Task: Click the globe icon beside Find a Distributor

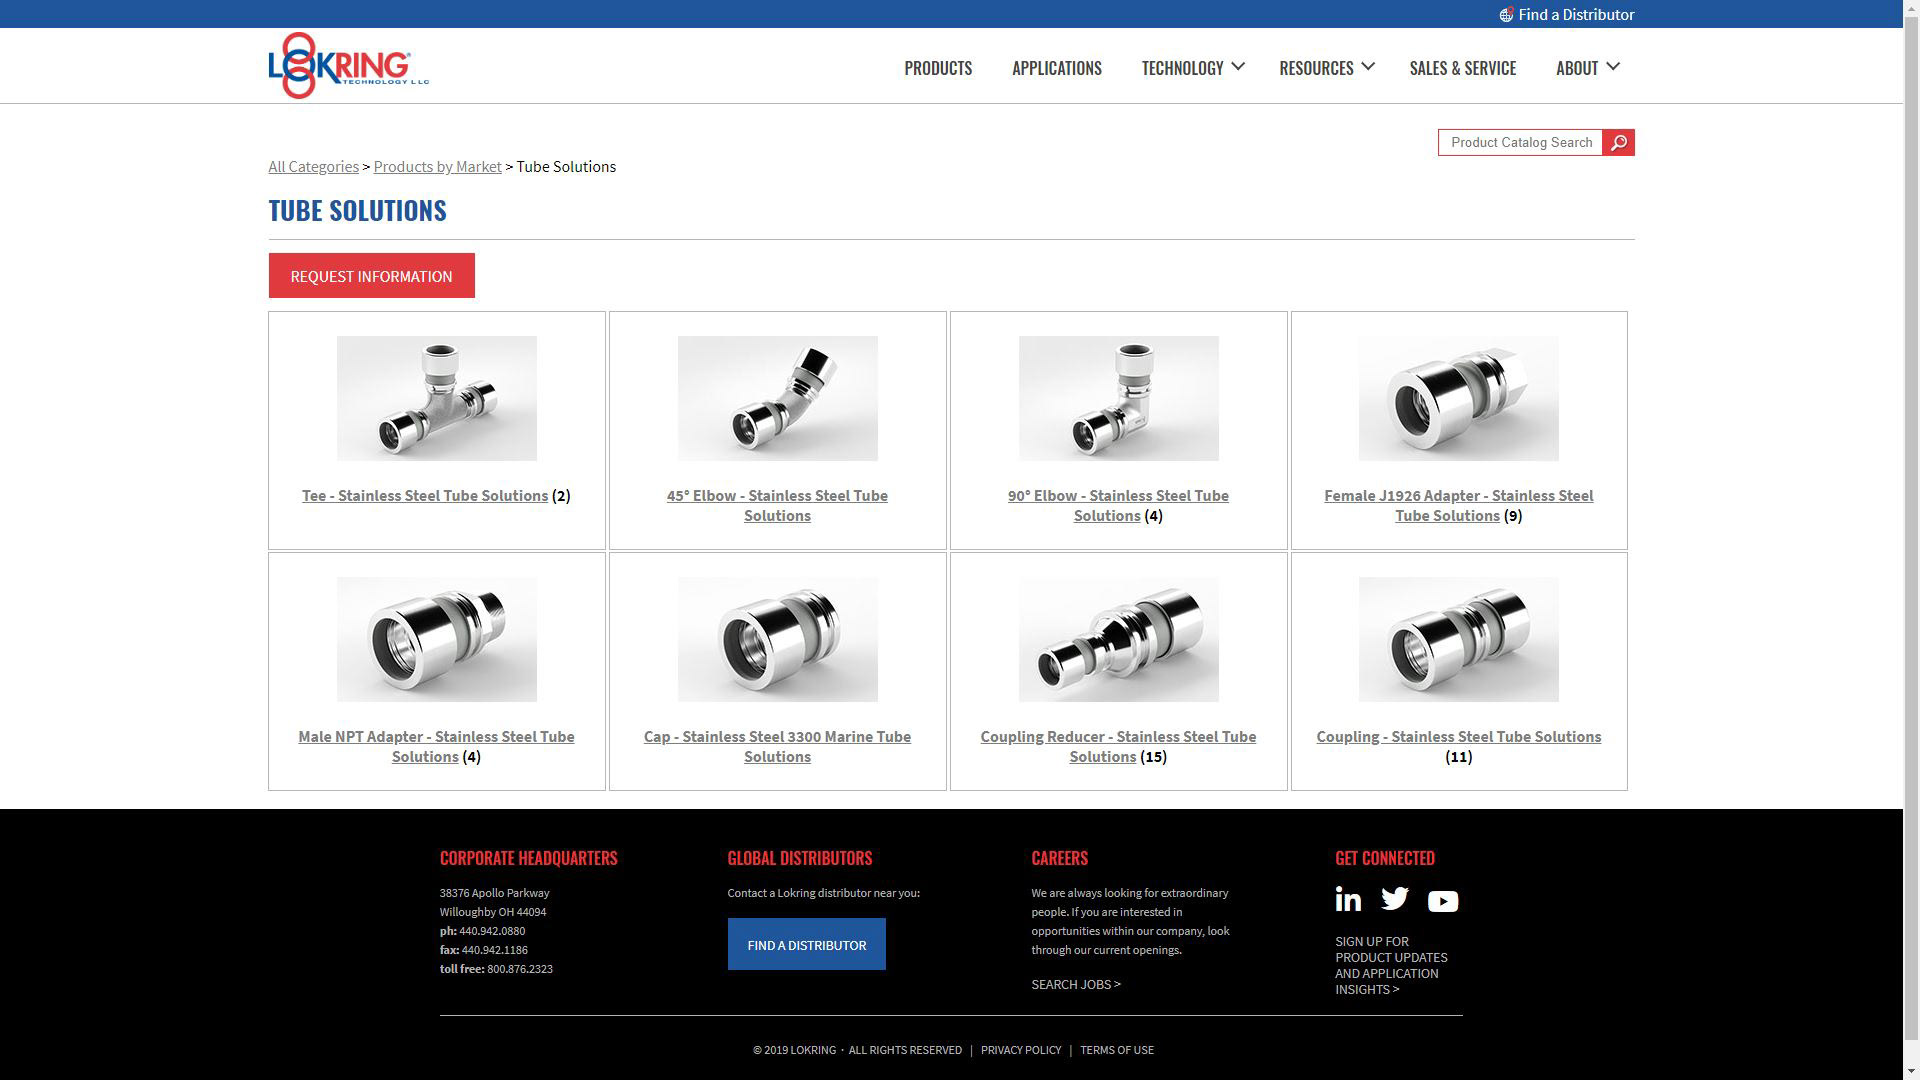Action: [1506, 15]
